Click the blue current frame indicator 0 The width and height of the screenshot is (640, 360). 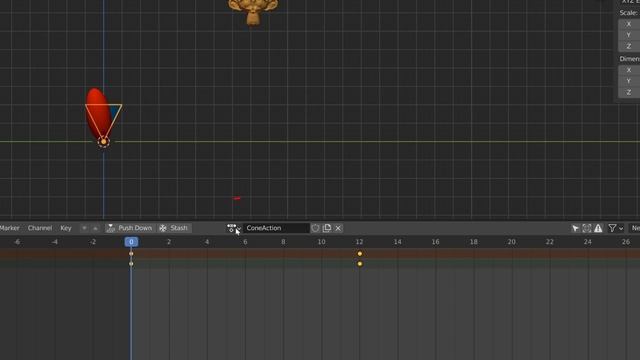tap(131, 242)
